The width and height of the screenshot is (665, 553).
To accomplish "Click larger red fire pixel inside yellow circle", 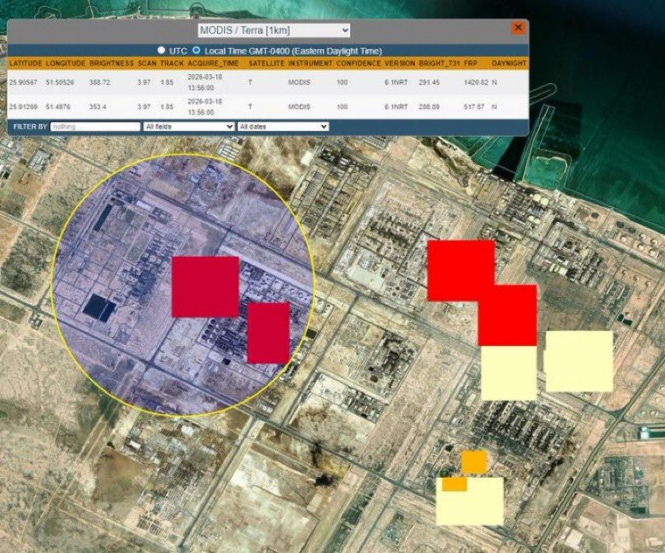I will pos(205,287).
